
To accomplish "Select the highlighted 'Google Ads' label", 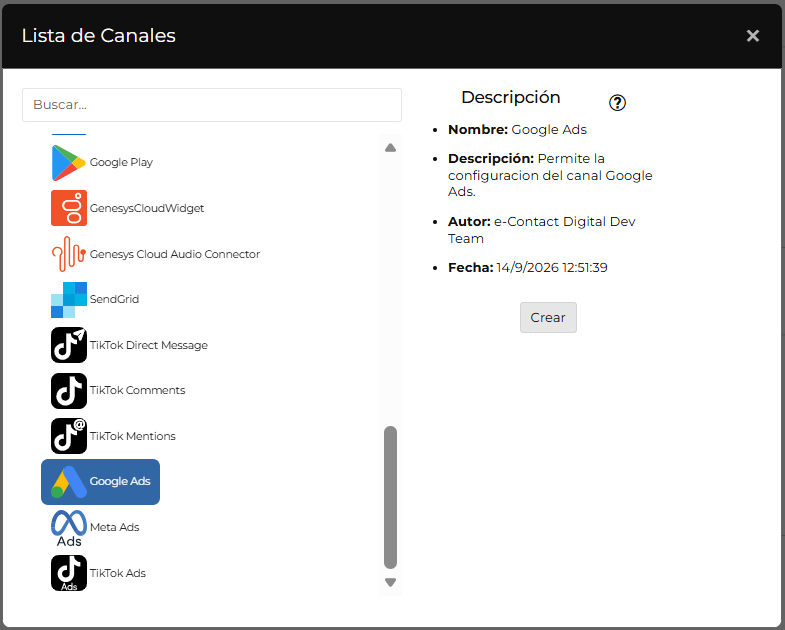I will coord(120,481).
